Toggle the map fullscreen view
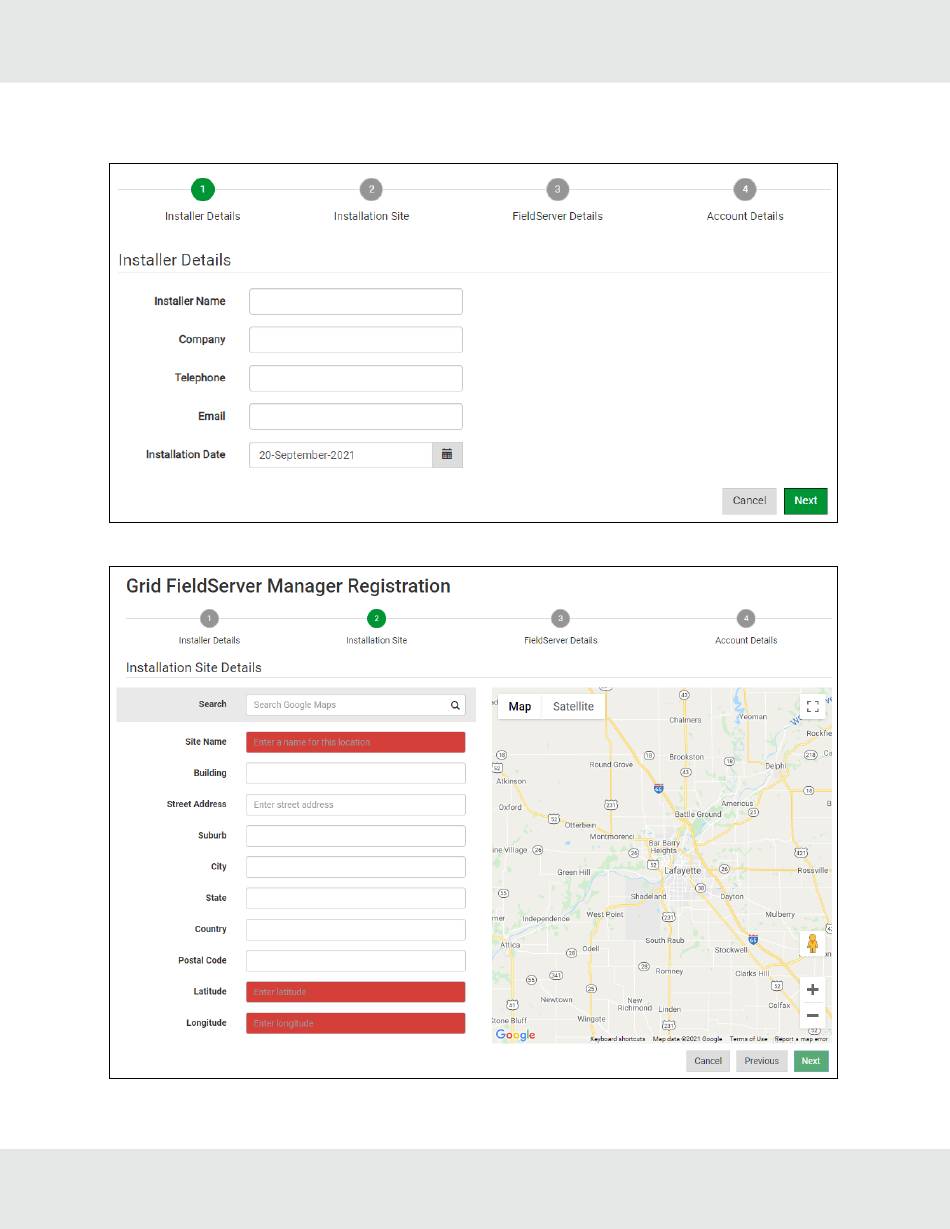 coord(813,707)
